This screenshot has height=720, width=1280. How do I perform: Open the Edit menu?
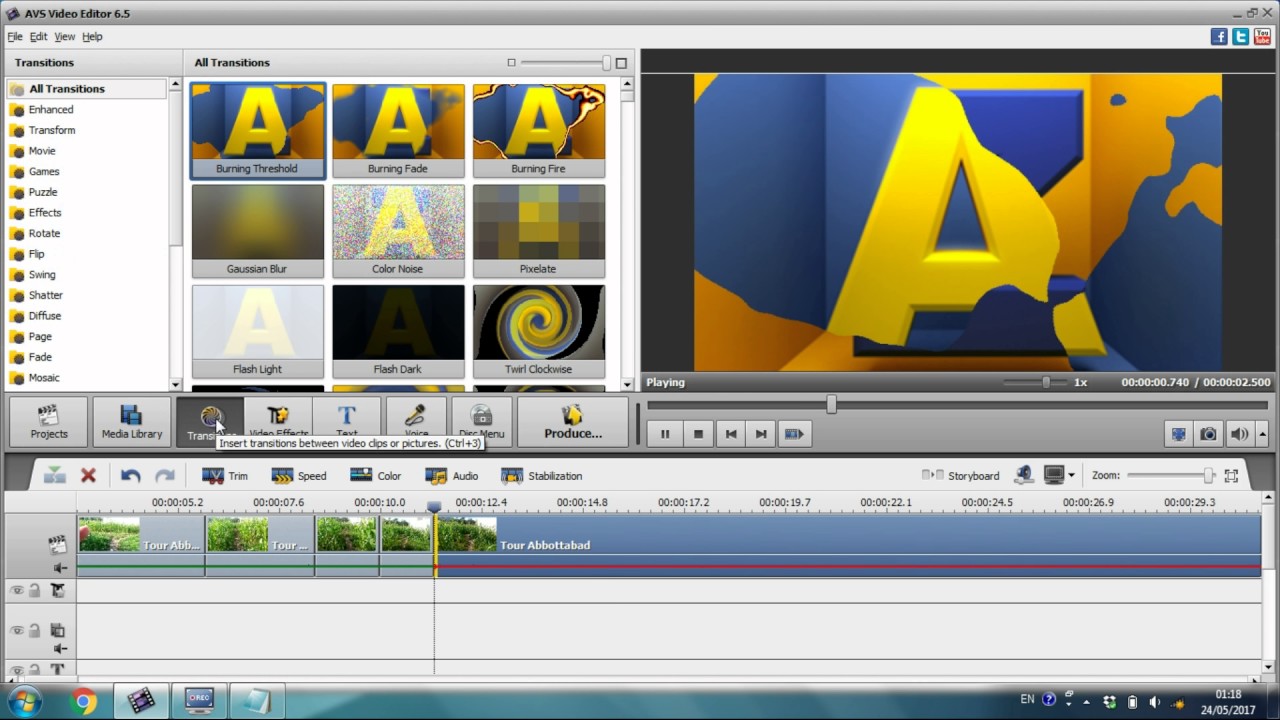(38, 36)
